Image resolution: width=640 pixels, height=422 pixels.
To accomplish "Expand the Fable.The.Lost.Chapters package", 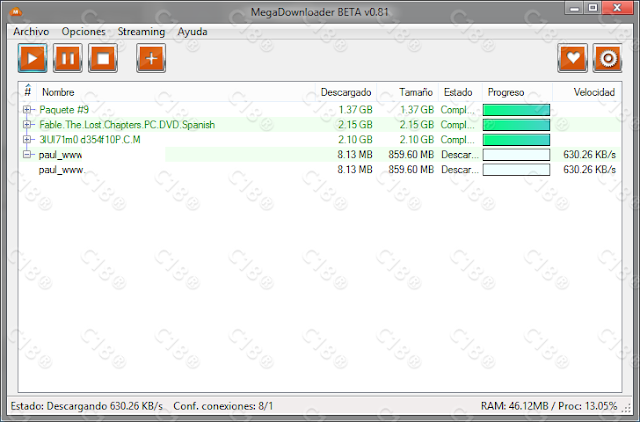I will (27, 124).
